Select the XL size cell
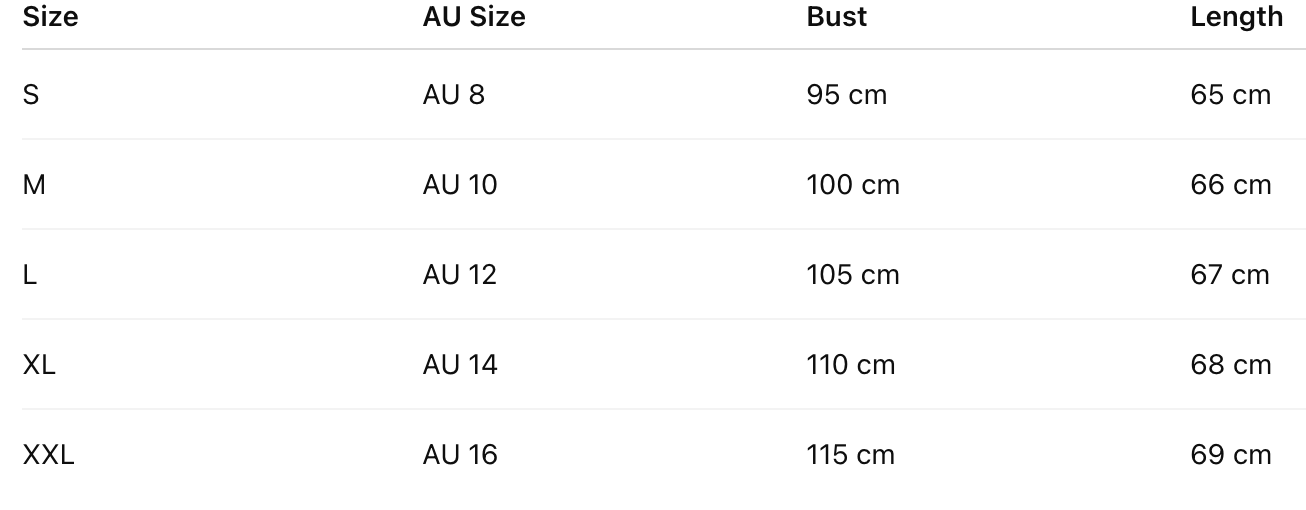 coord(39,365)
